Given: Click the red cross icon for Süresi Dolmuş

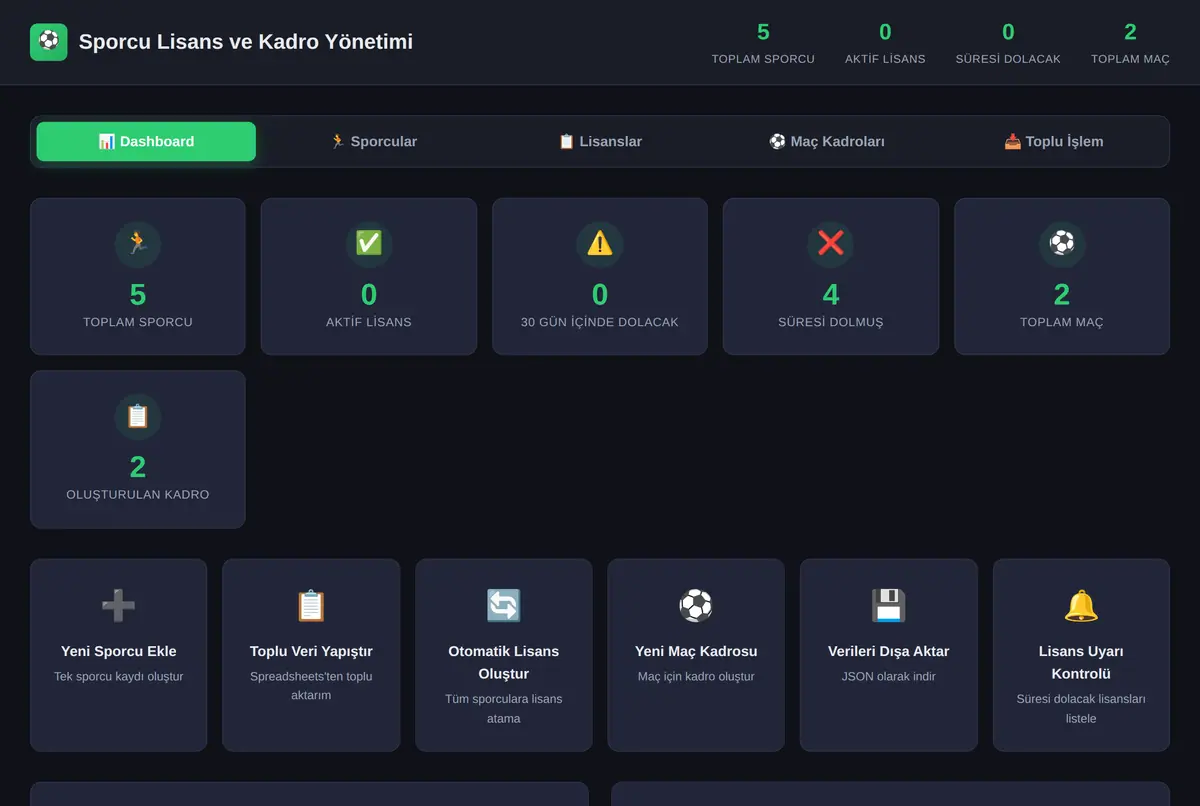Looking at the screenshot, I should tap(831, 243).
